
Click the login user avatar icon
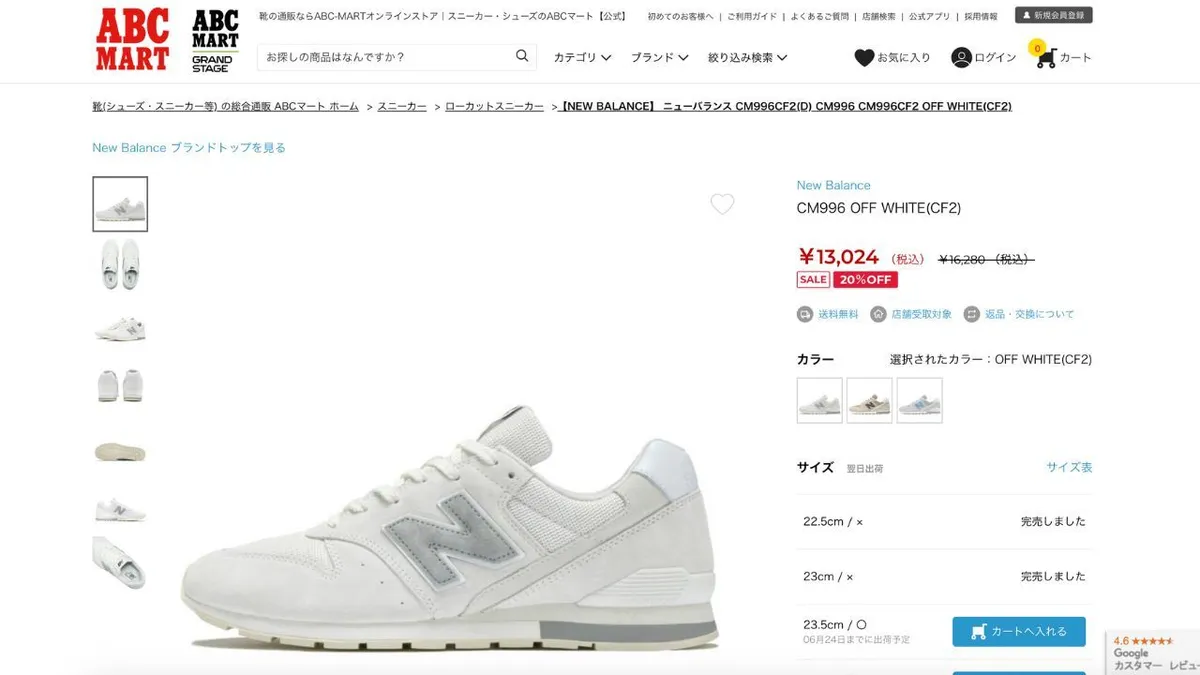point(961,58)
